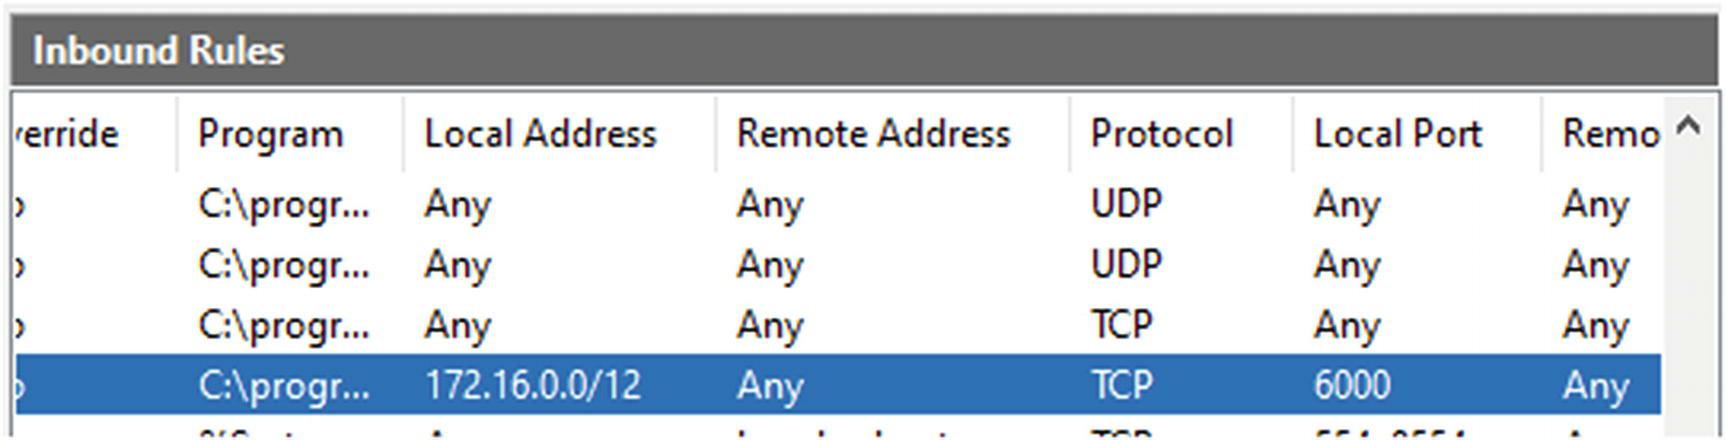Click the Local Address Any cell in second row

pos(457,266)
